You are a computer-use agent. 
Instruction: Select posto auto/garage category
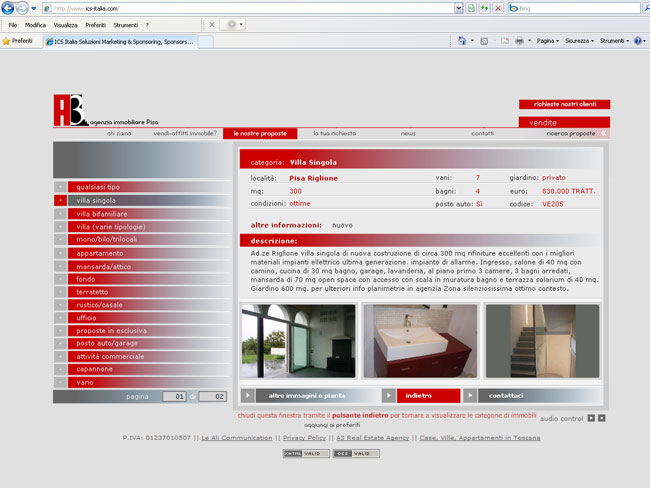point(143,343)
